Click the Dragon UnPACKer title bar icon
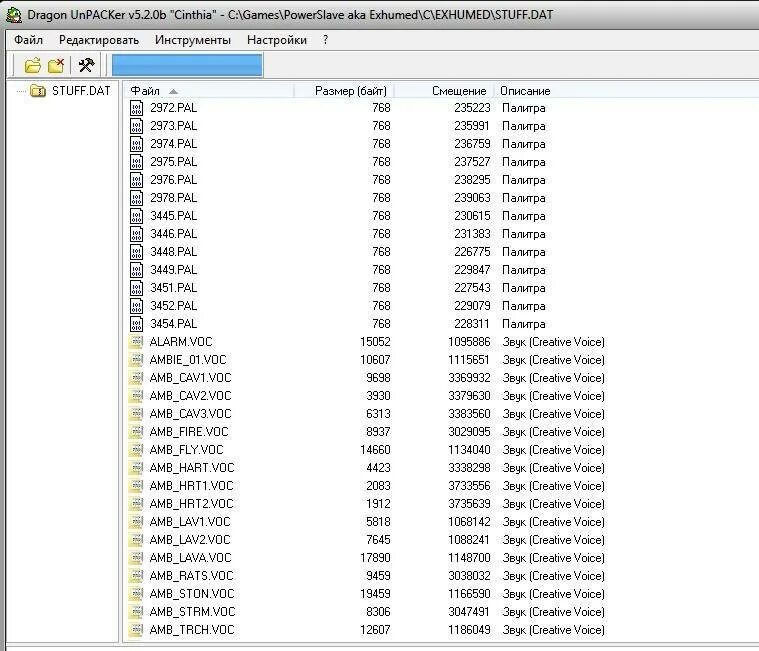759x651 pixels. click(13, 15)
